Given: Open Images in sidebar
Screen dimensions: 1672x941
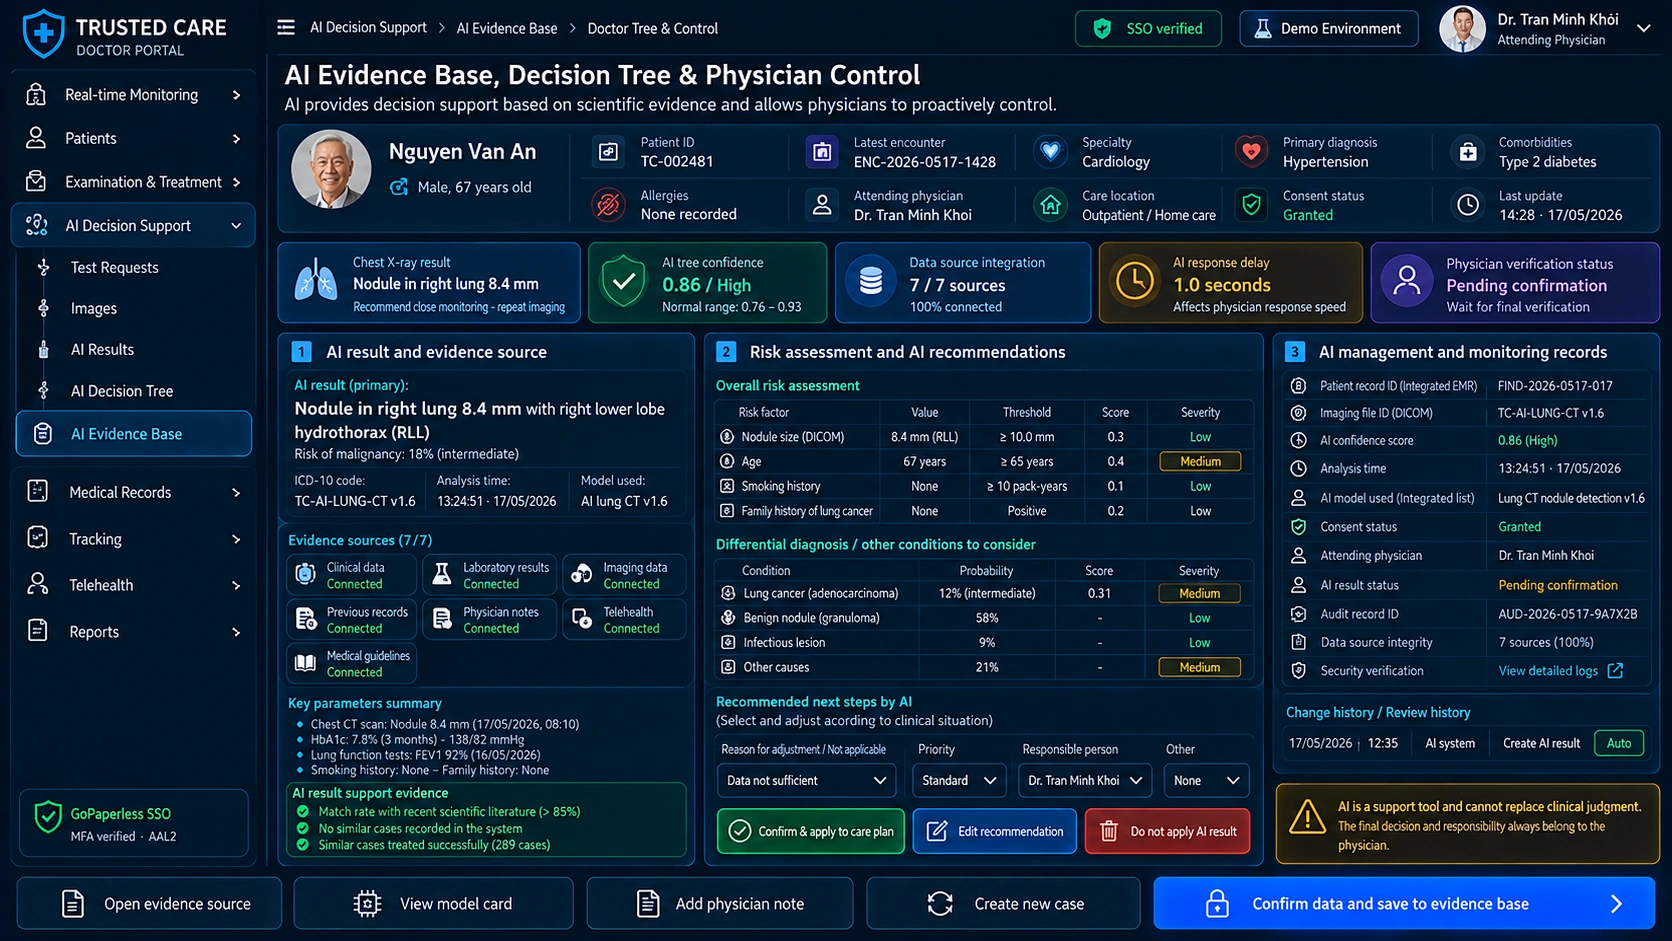Looking at the screenshot, I should point(93,309).
